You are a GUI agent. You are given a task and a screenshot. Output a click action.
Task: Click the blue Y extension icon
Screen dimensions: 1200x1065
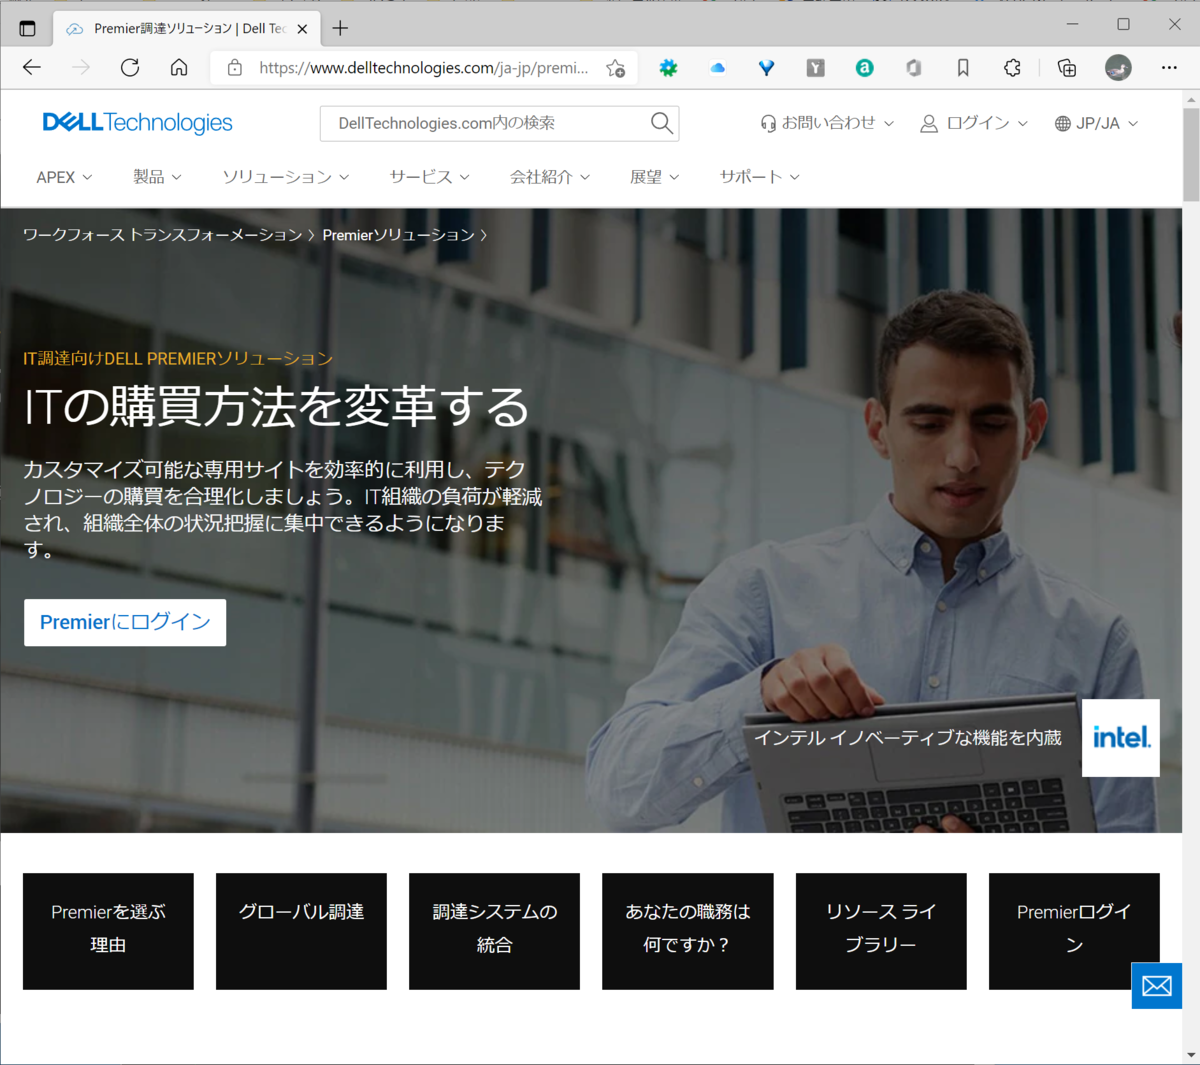click(x=766, y=68)
